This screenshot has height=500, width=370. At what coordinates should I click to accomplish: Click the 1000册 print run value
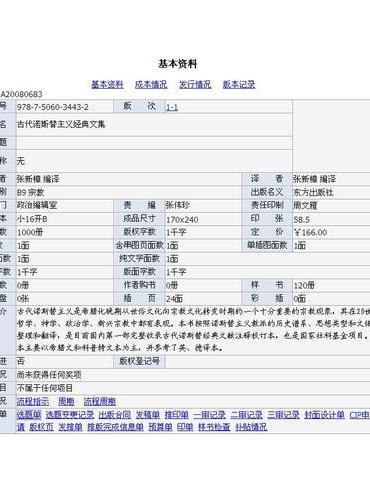[x=30, y=232]
